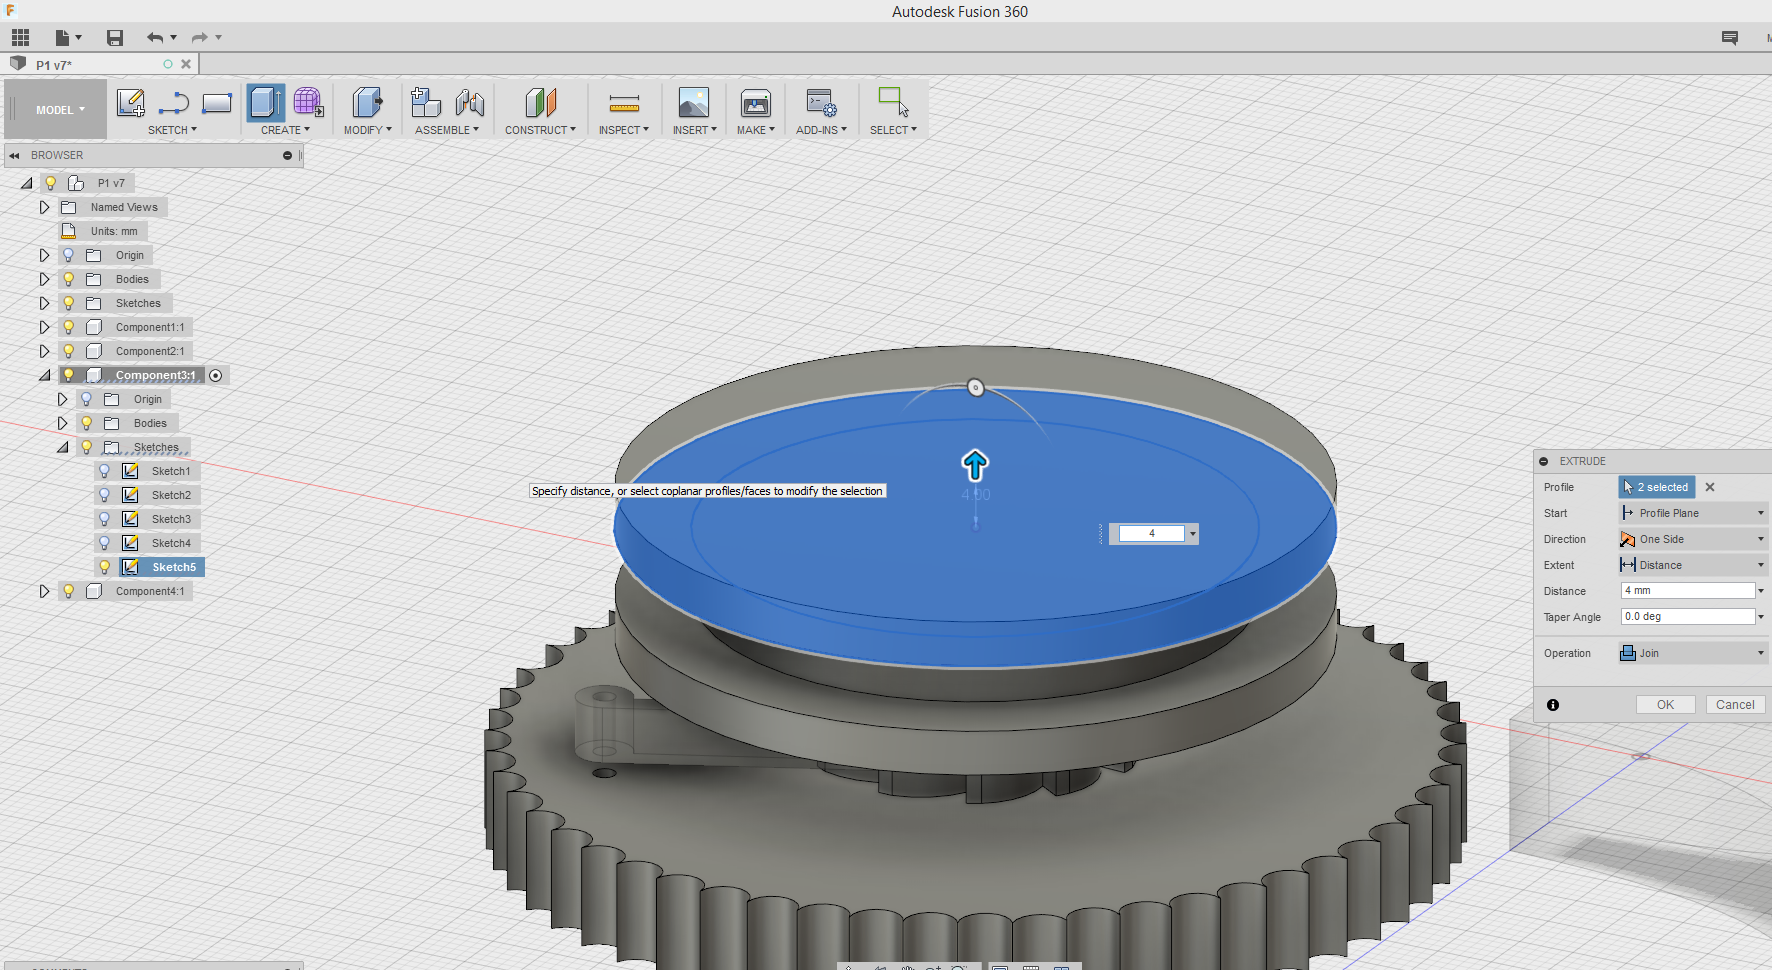The image size is (1772, 970).
Task: Click the Sketch5 sketch icon
Action: click(x=130, y=567)
